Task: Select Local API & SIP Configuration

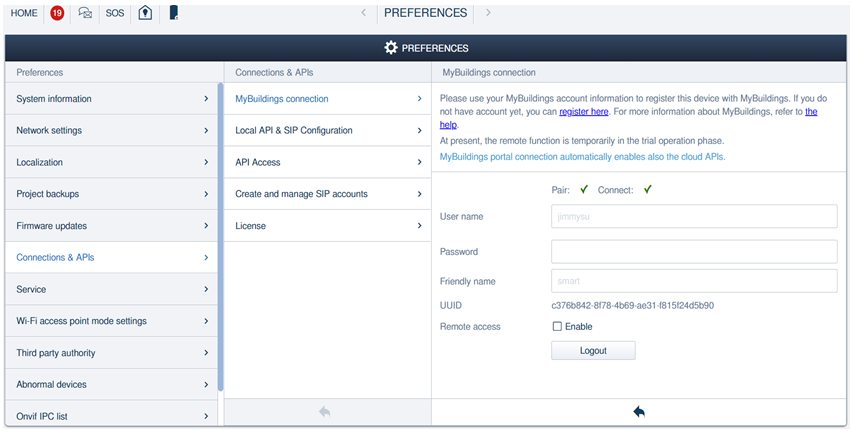Action: click(327, 131)
